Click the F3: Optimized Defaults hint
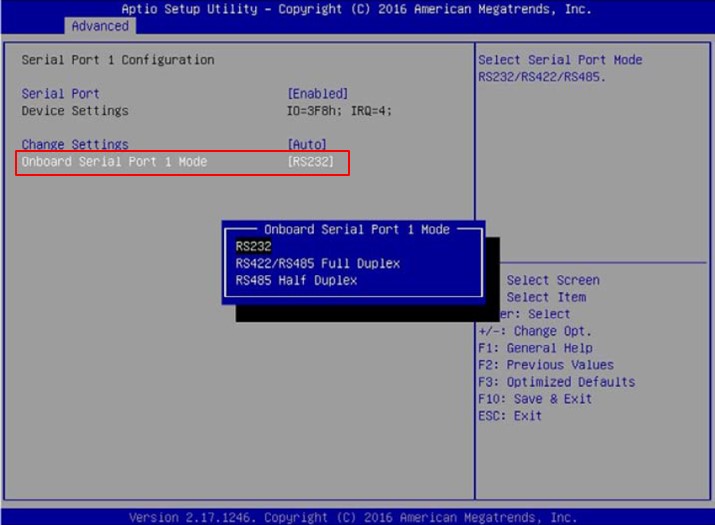The height and width of the screenshot is (525, 715). click(x=557, y=382)
